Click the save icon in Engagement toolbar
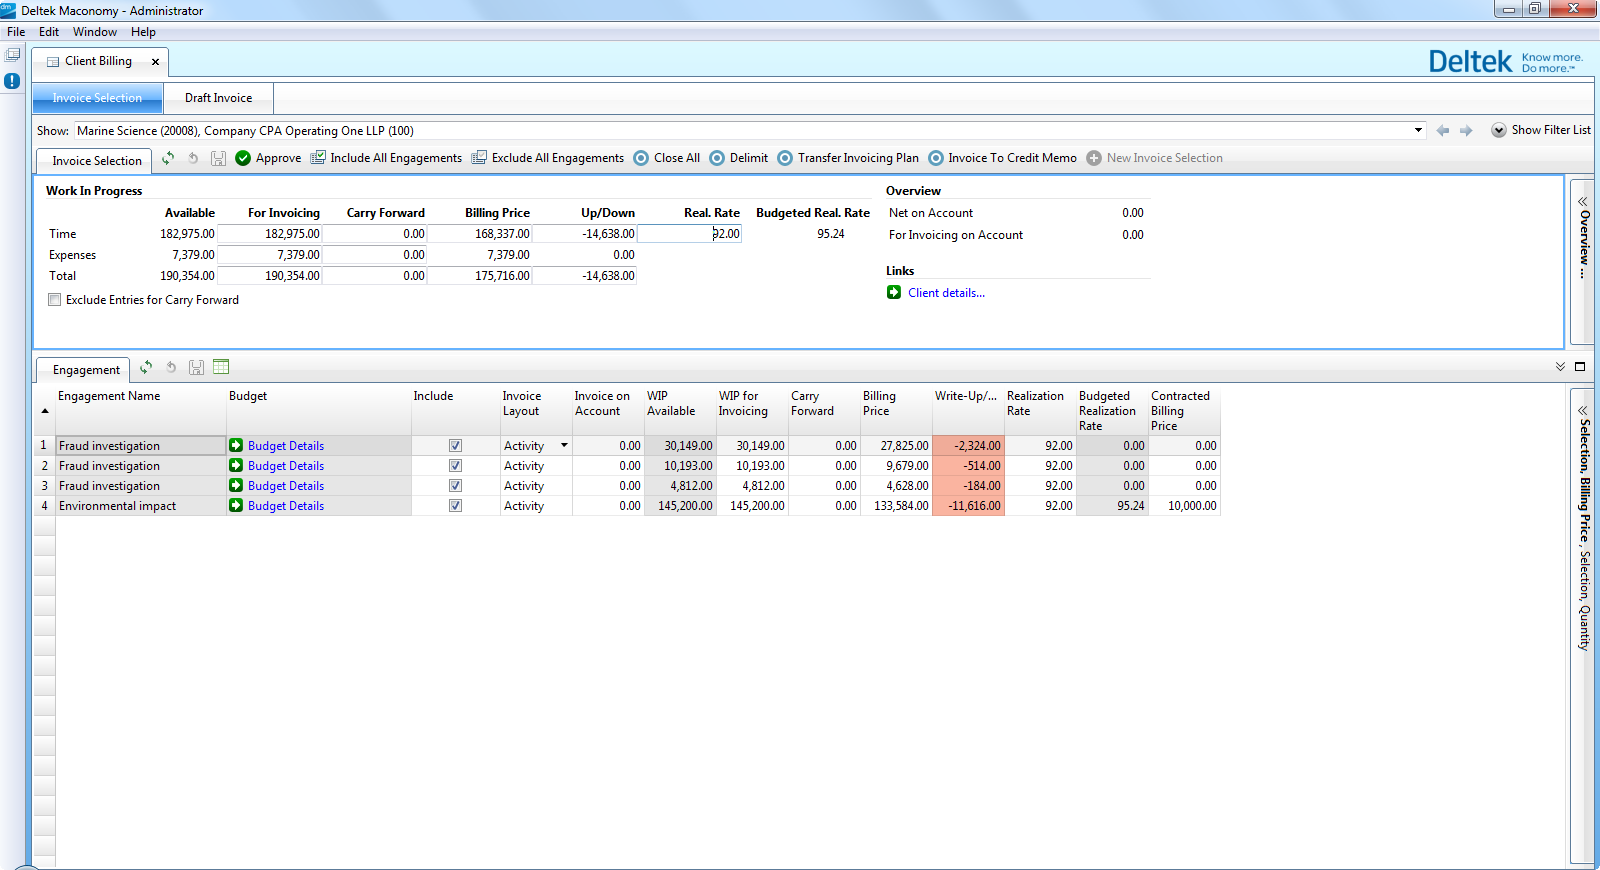 pos(196,367)
